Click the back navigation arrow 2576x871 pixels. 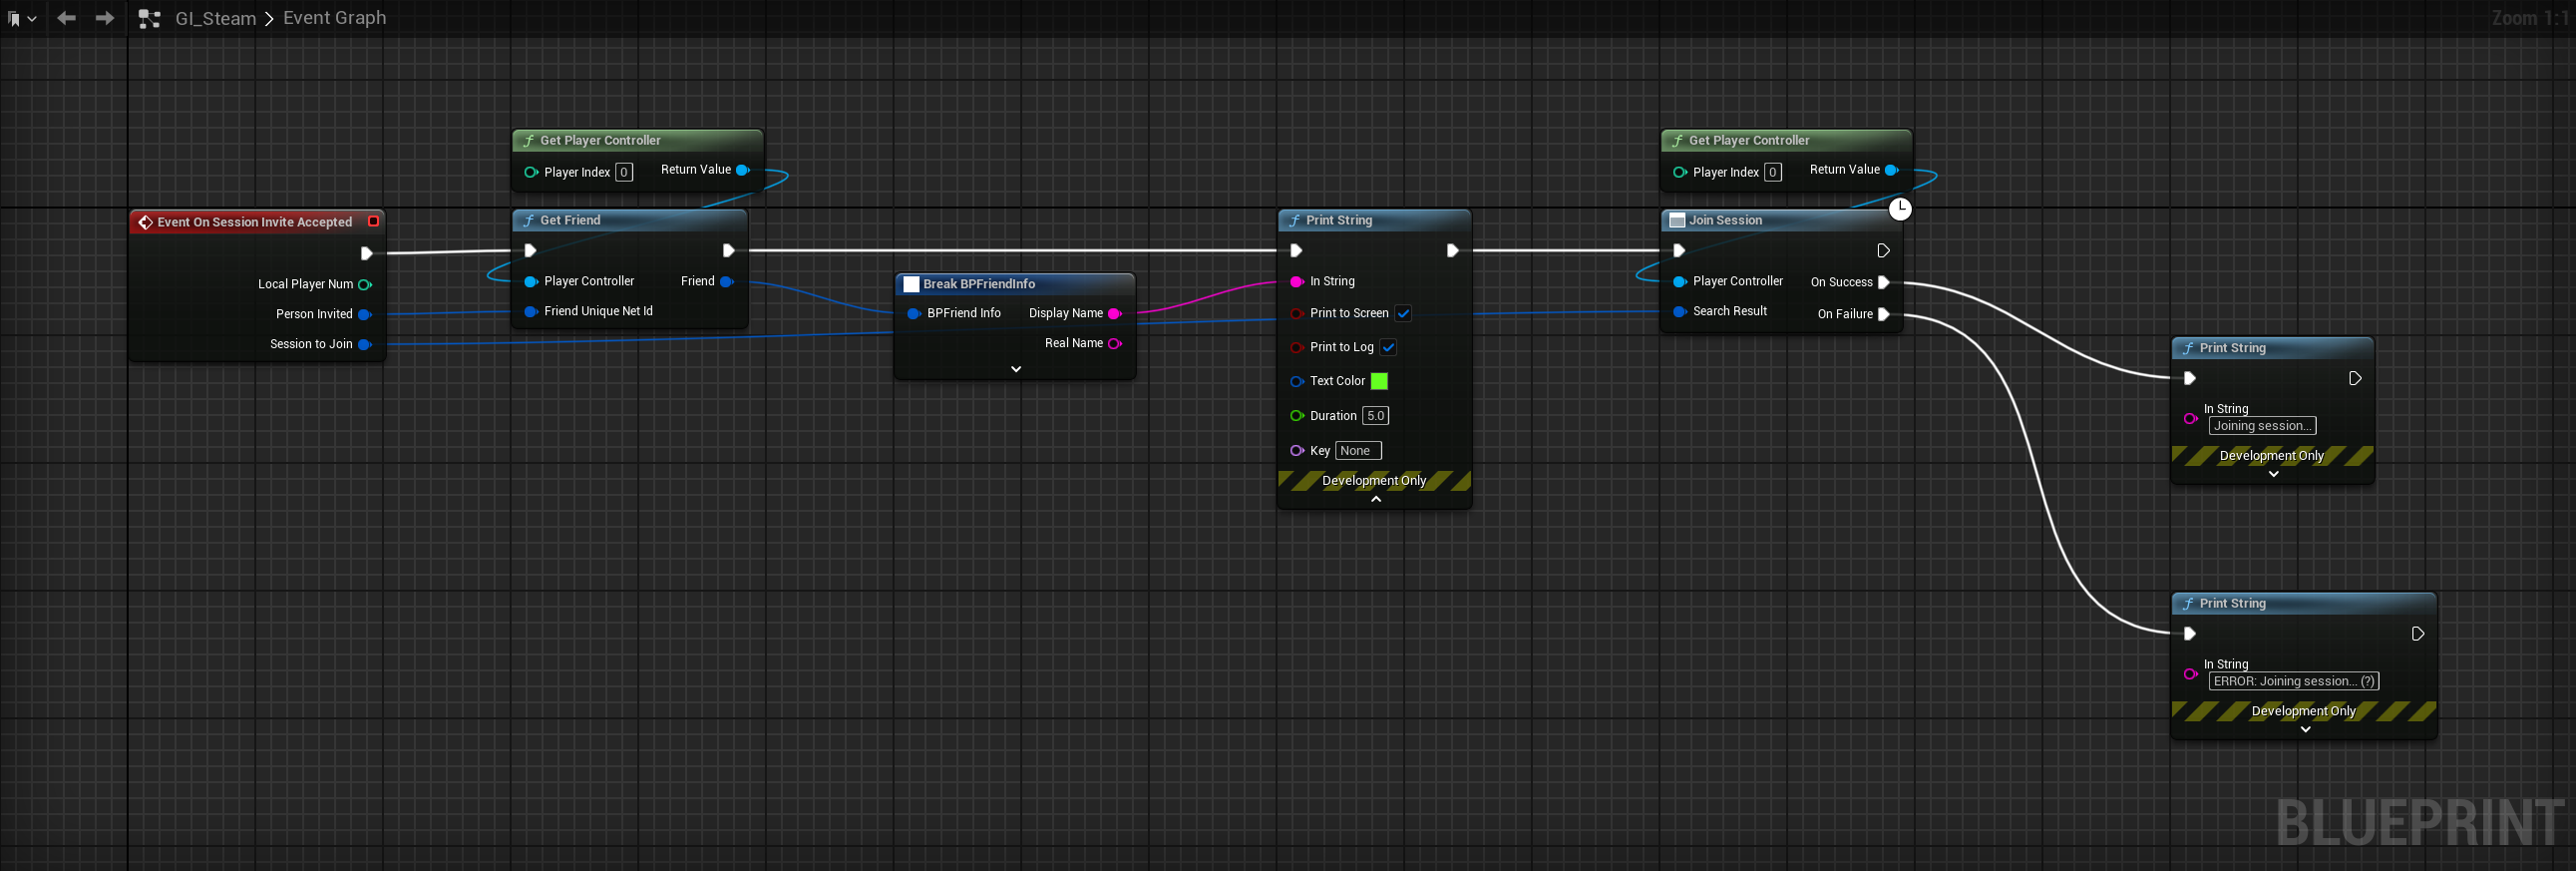pos(66,18)
